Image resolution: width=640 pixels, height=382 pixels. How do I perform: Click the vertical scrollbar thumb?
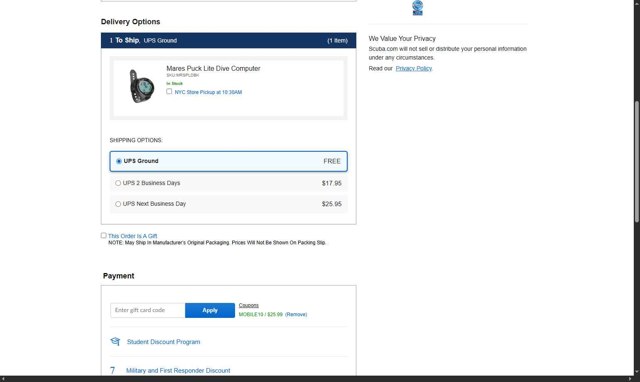tap(636, 161)
